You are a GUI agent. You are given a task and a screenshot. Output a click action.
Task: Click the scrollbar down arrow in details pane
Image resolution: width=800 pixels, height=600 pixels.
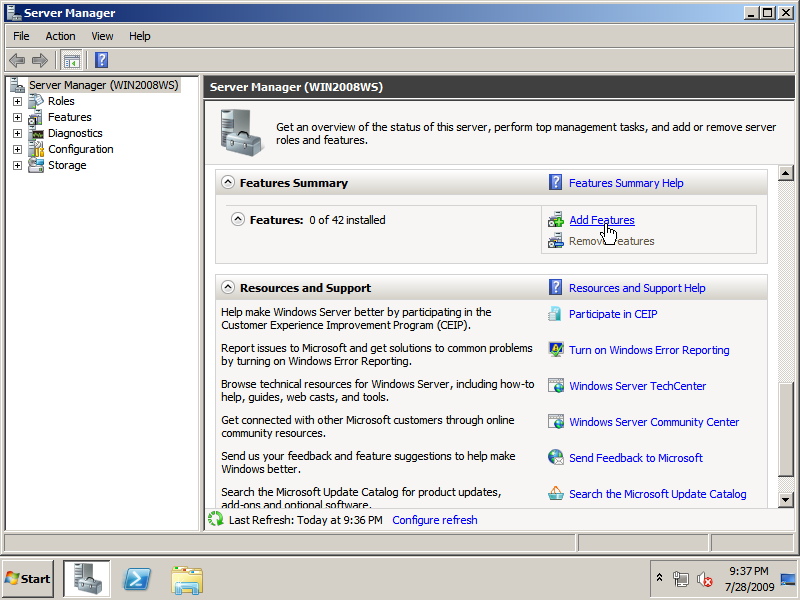click(786, 500)
